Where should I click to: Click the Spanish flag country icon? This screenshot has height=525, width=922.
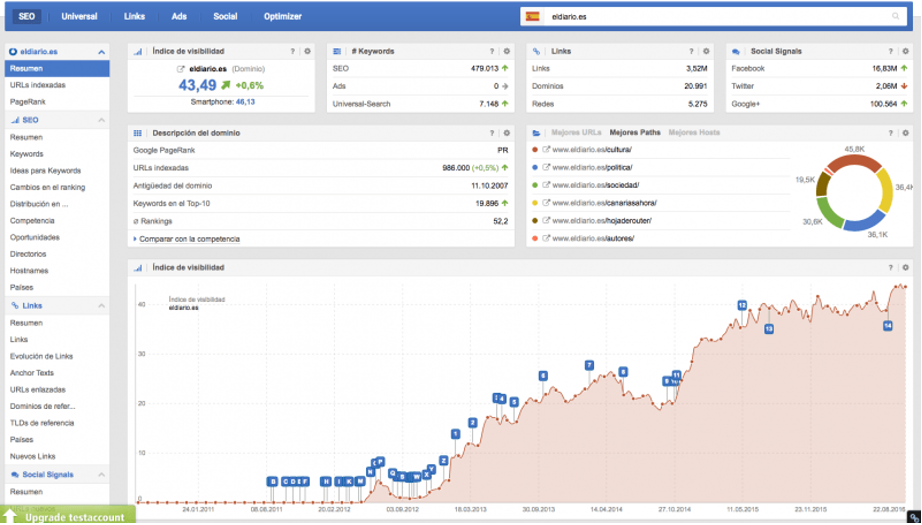click(x=532, y=17)
